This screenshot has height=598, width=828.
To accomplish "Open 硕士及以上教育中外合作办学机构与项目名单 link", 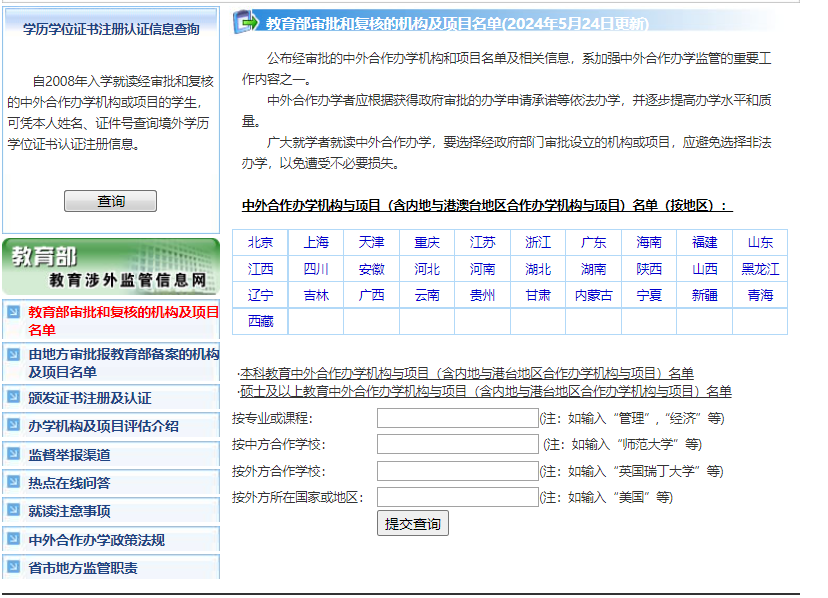I will click(486, 391).
